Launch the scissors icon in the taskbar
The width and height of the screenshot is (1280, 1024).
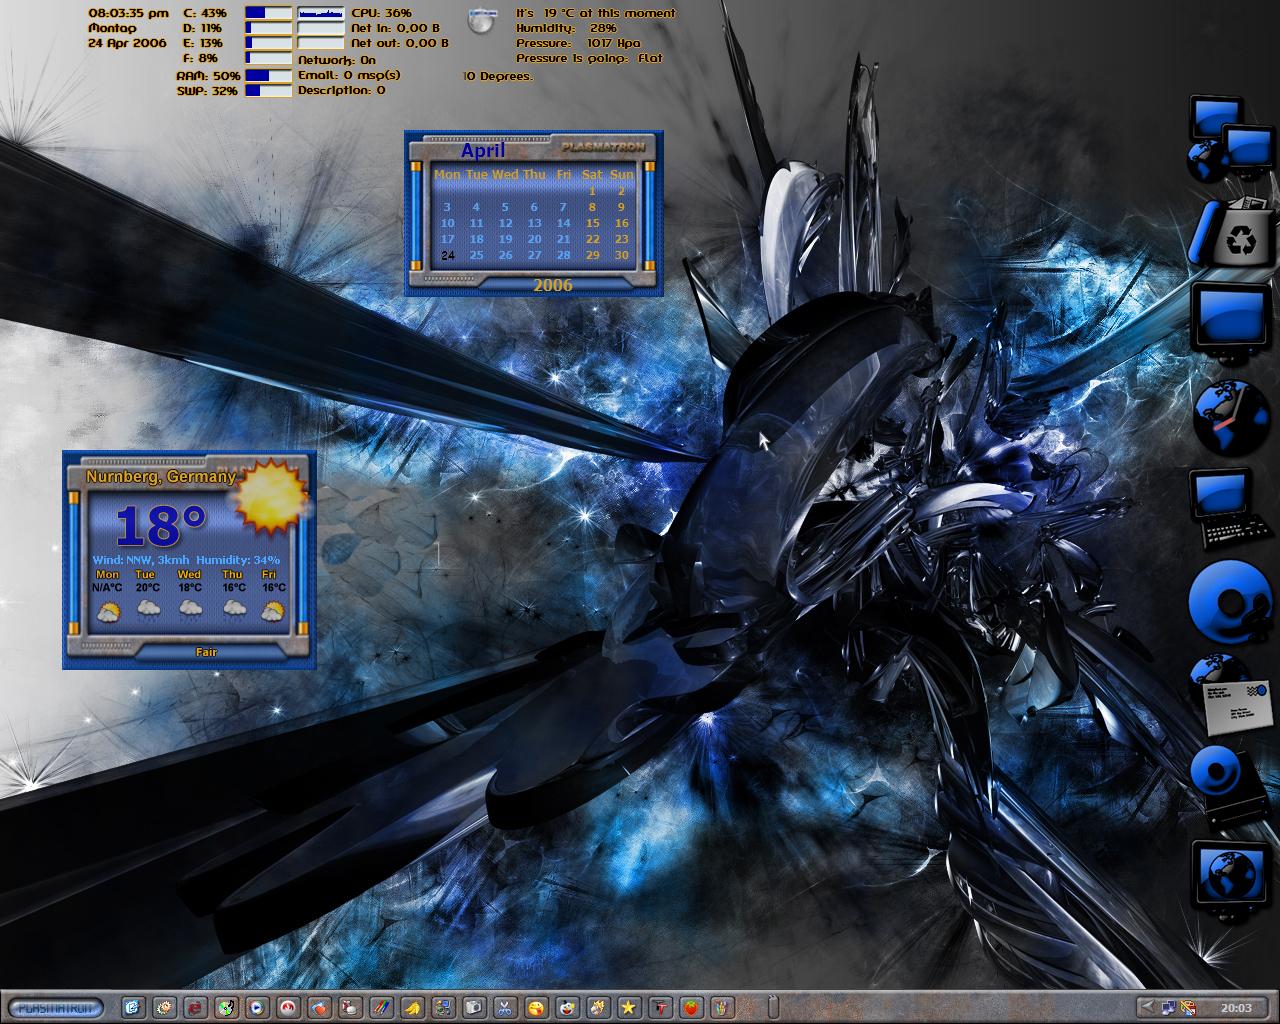point(505,1006)
